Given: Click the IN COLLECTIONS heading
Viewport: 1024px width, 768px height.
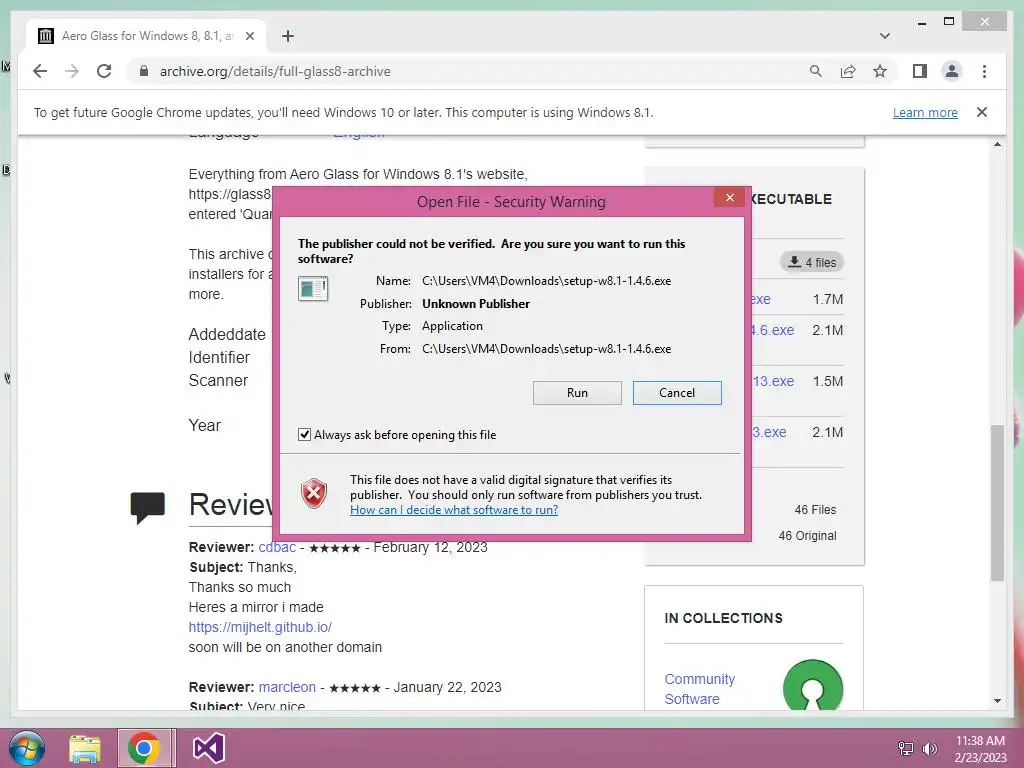Looking at the screenshot, I should coord(723,618).
